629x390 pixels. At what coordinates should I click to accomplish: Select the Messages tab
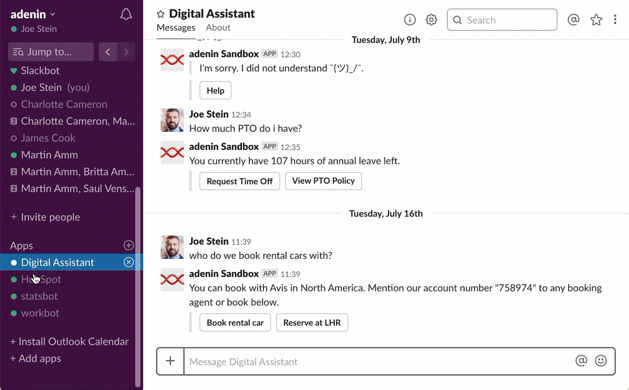point(176,28)
